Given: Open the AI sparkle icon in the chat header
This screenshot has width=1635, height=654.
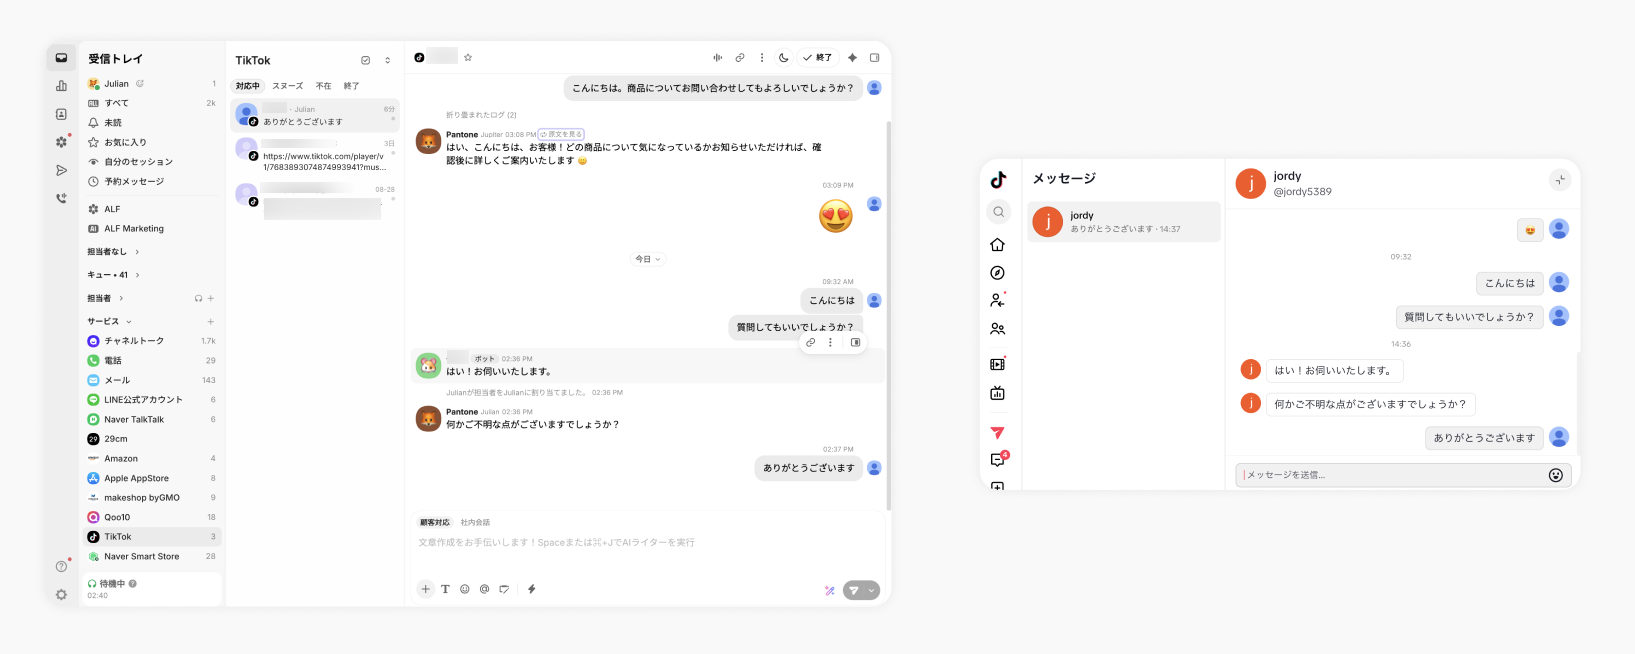Looking at the screenshot, I should (852, 58).
